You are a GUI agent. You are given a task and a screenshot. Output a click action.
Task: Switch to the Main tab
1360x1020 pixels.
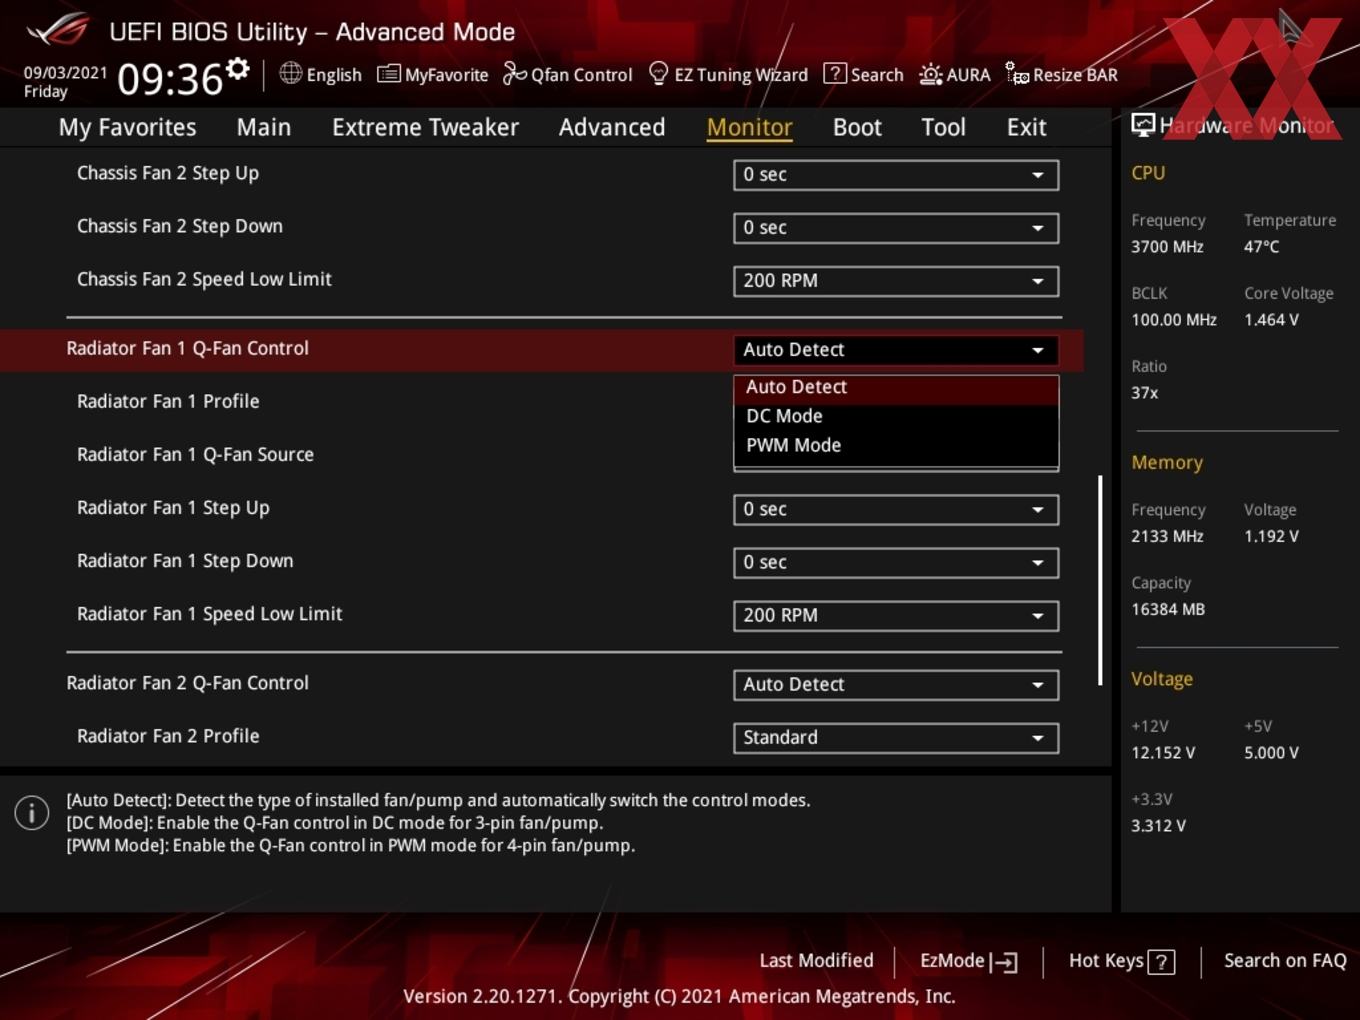coord(264,127)
